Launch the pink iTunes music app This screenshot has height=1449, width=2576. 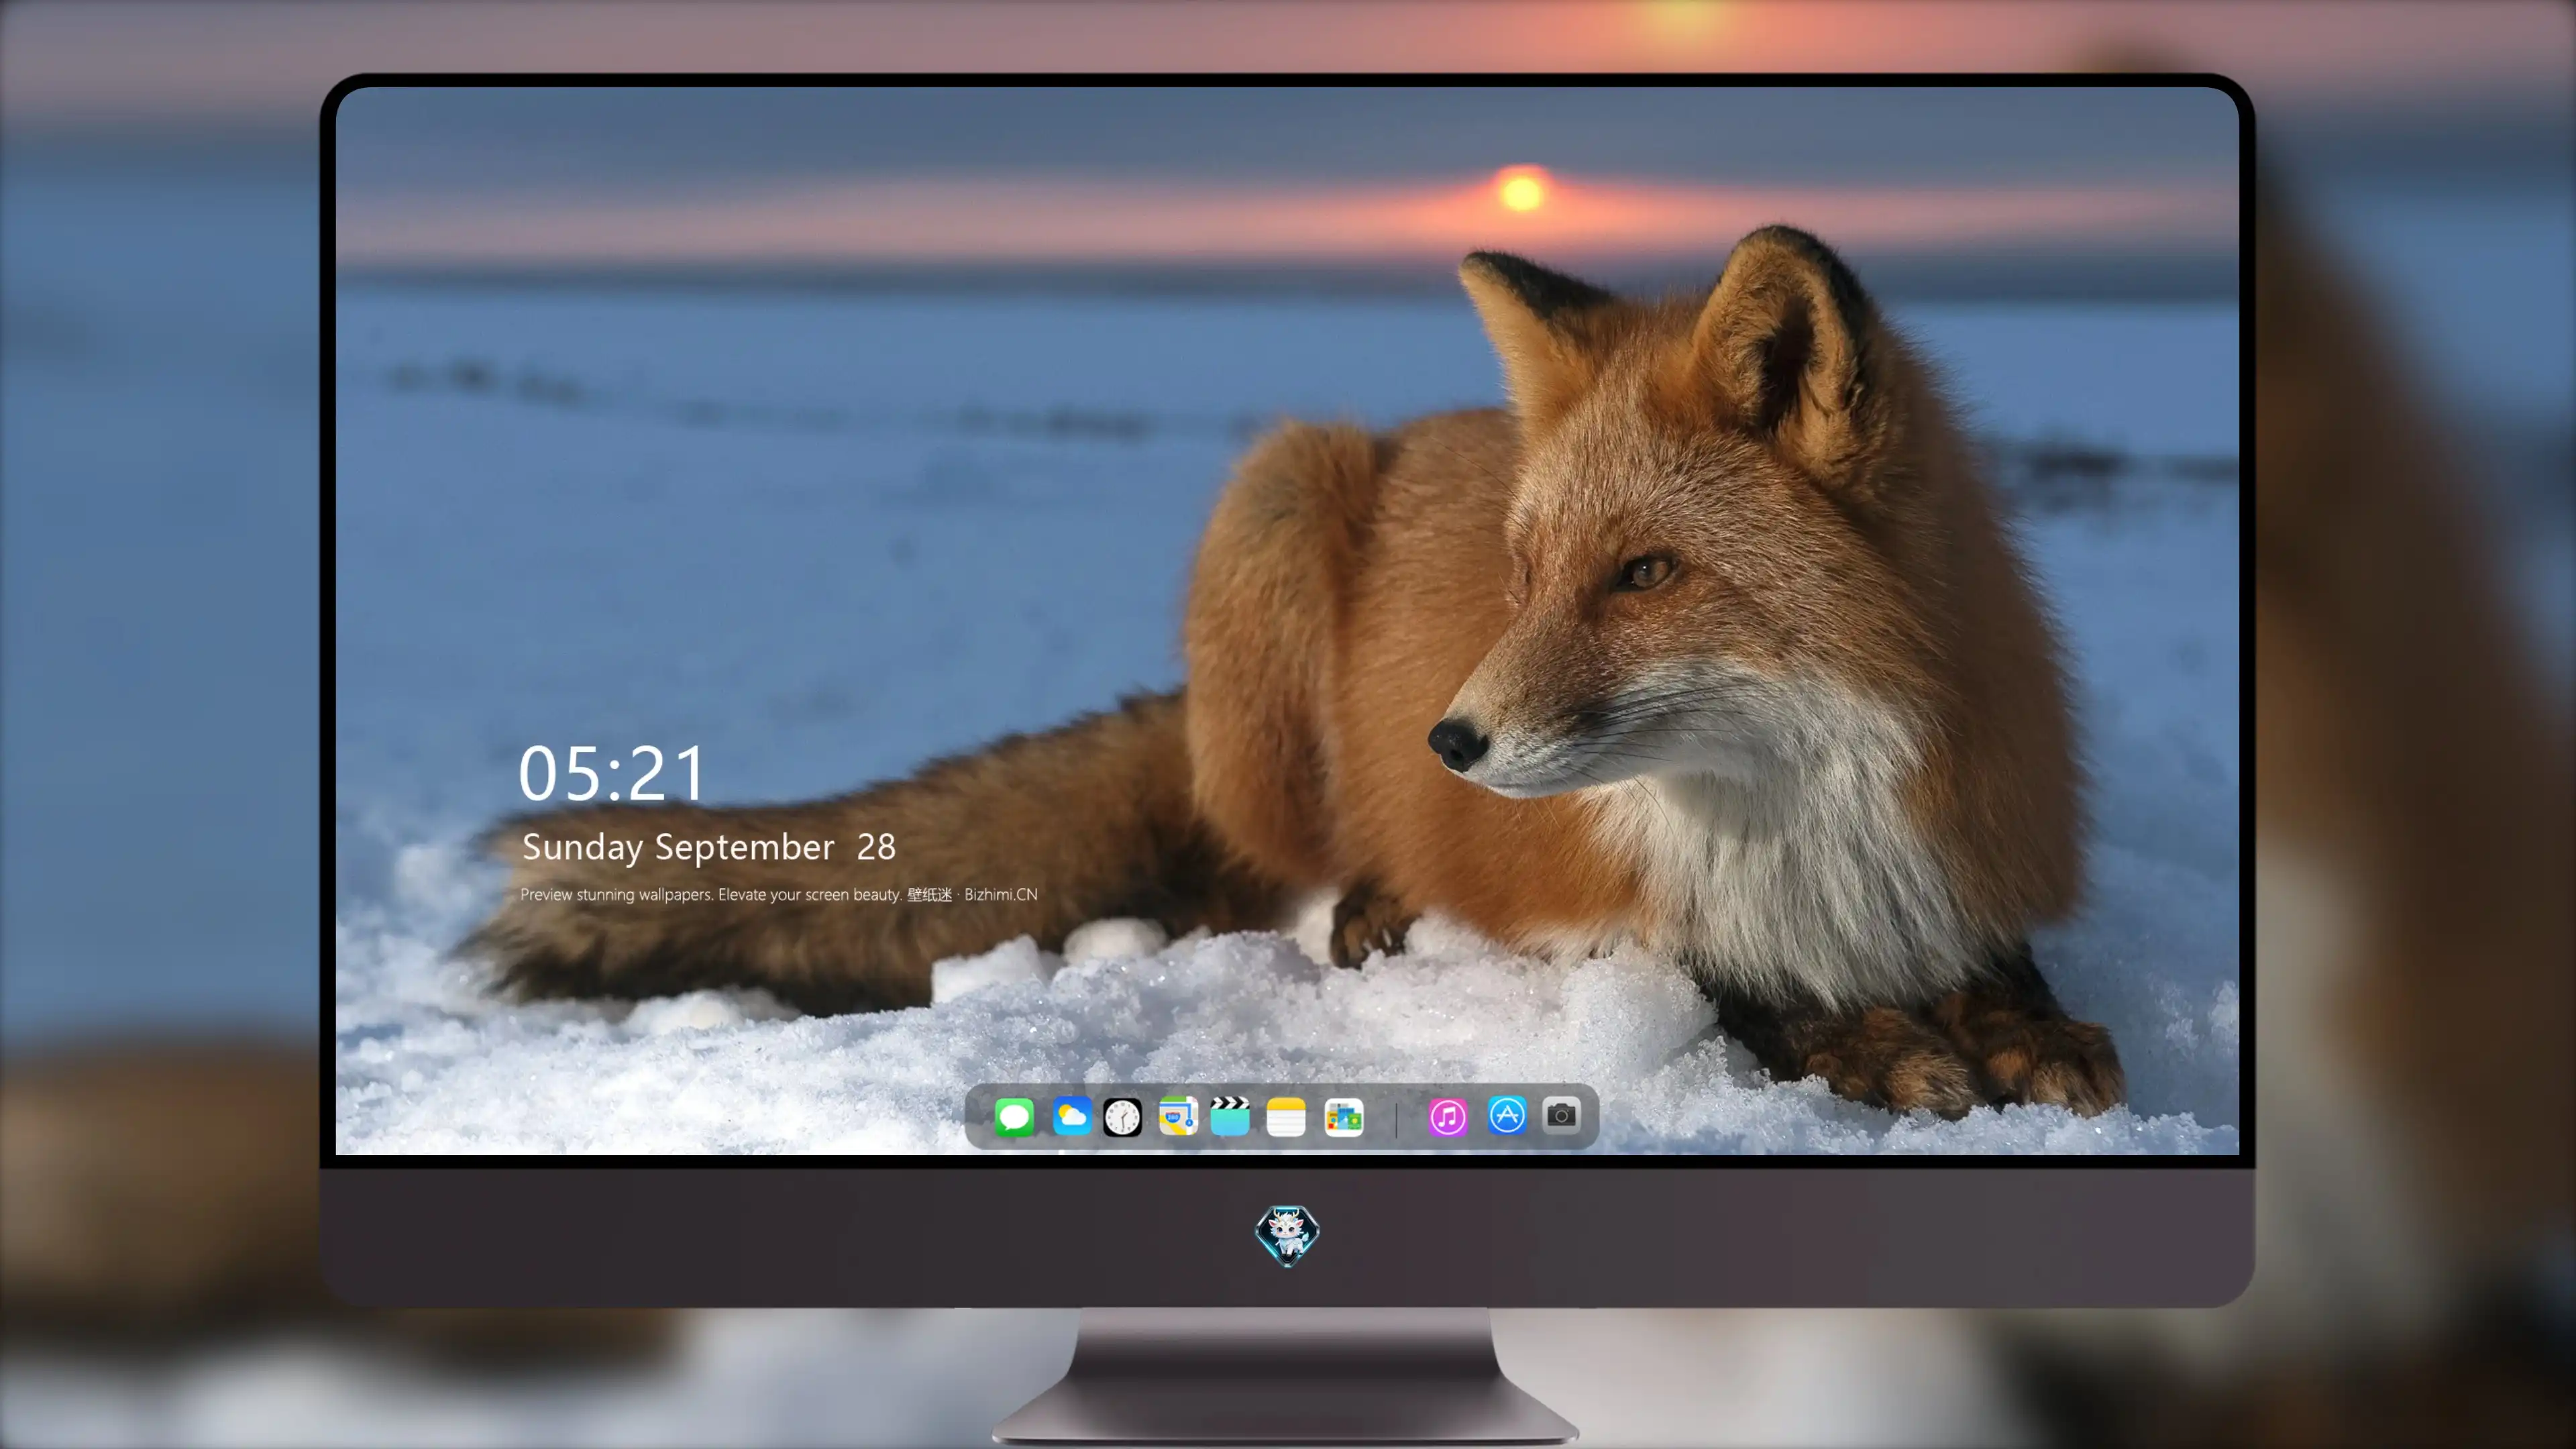point(1448,1117)
